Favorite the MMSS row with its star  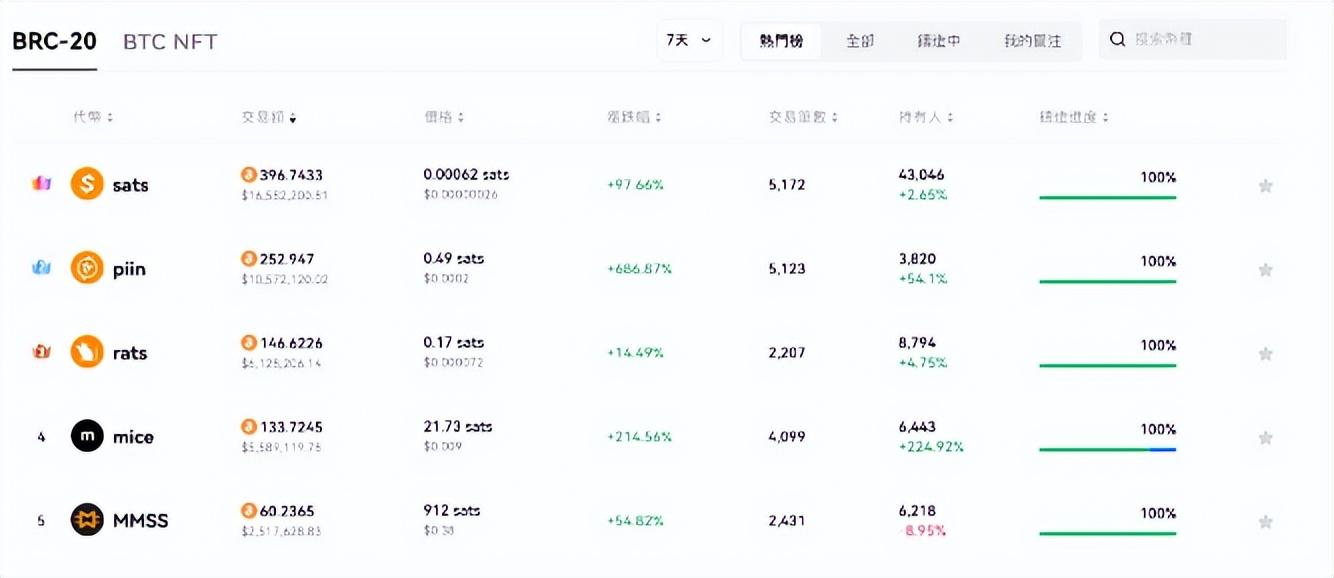[x=1265, y=521]
